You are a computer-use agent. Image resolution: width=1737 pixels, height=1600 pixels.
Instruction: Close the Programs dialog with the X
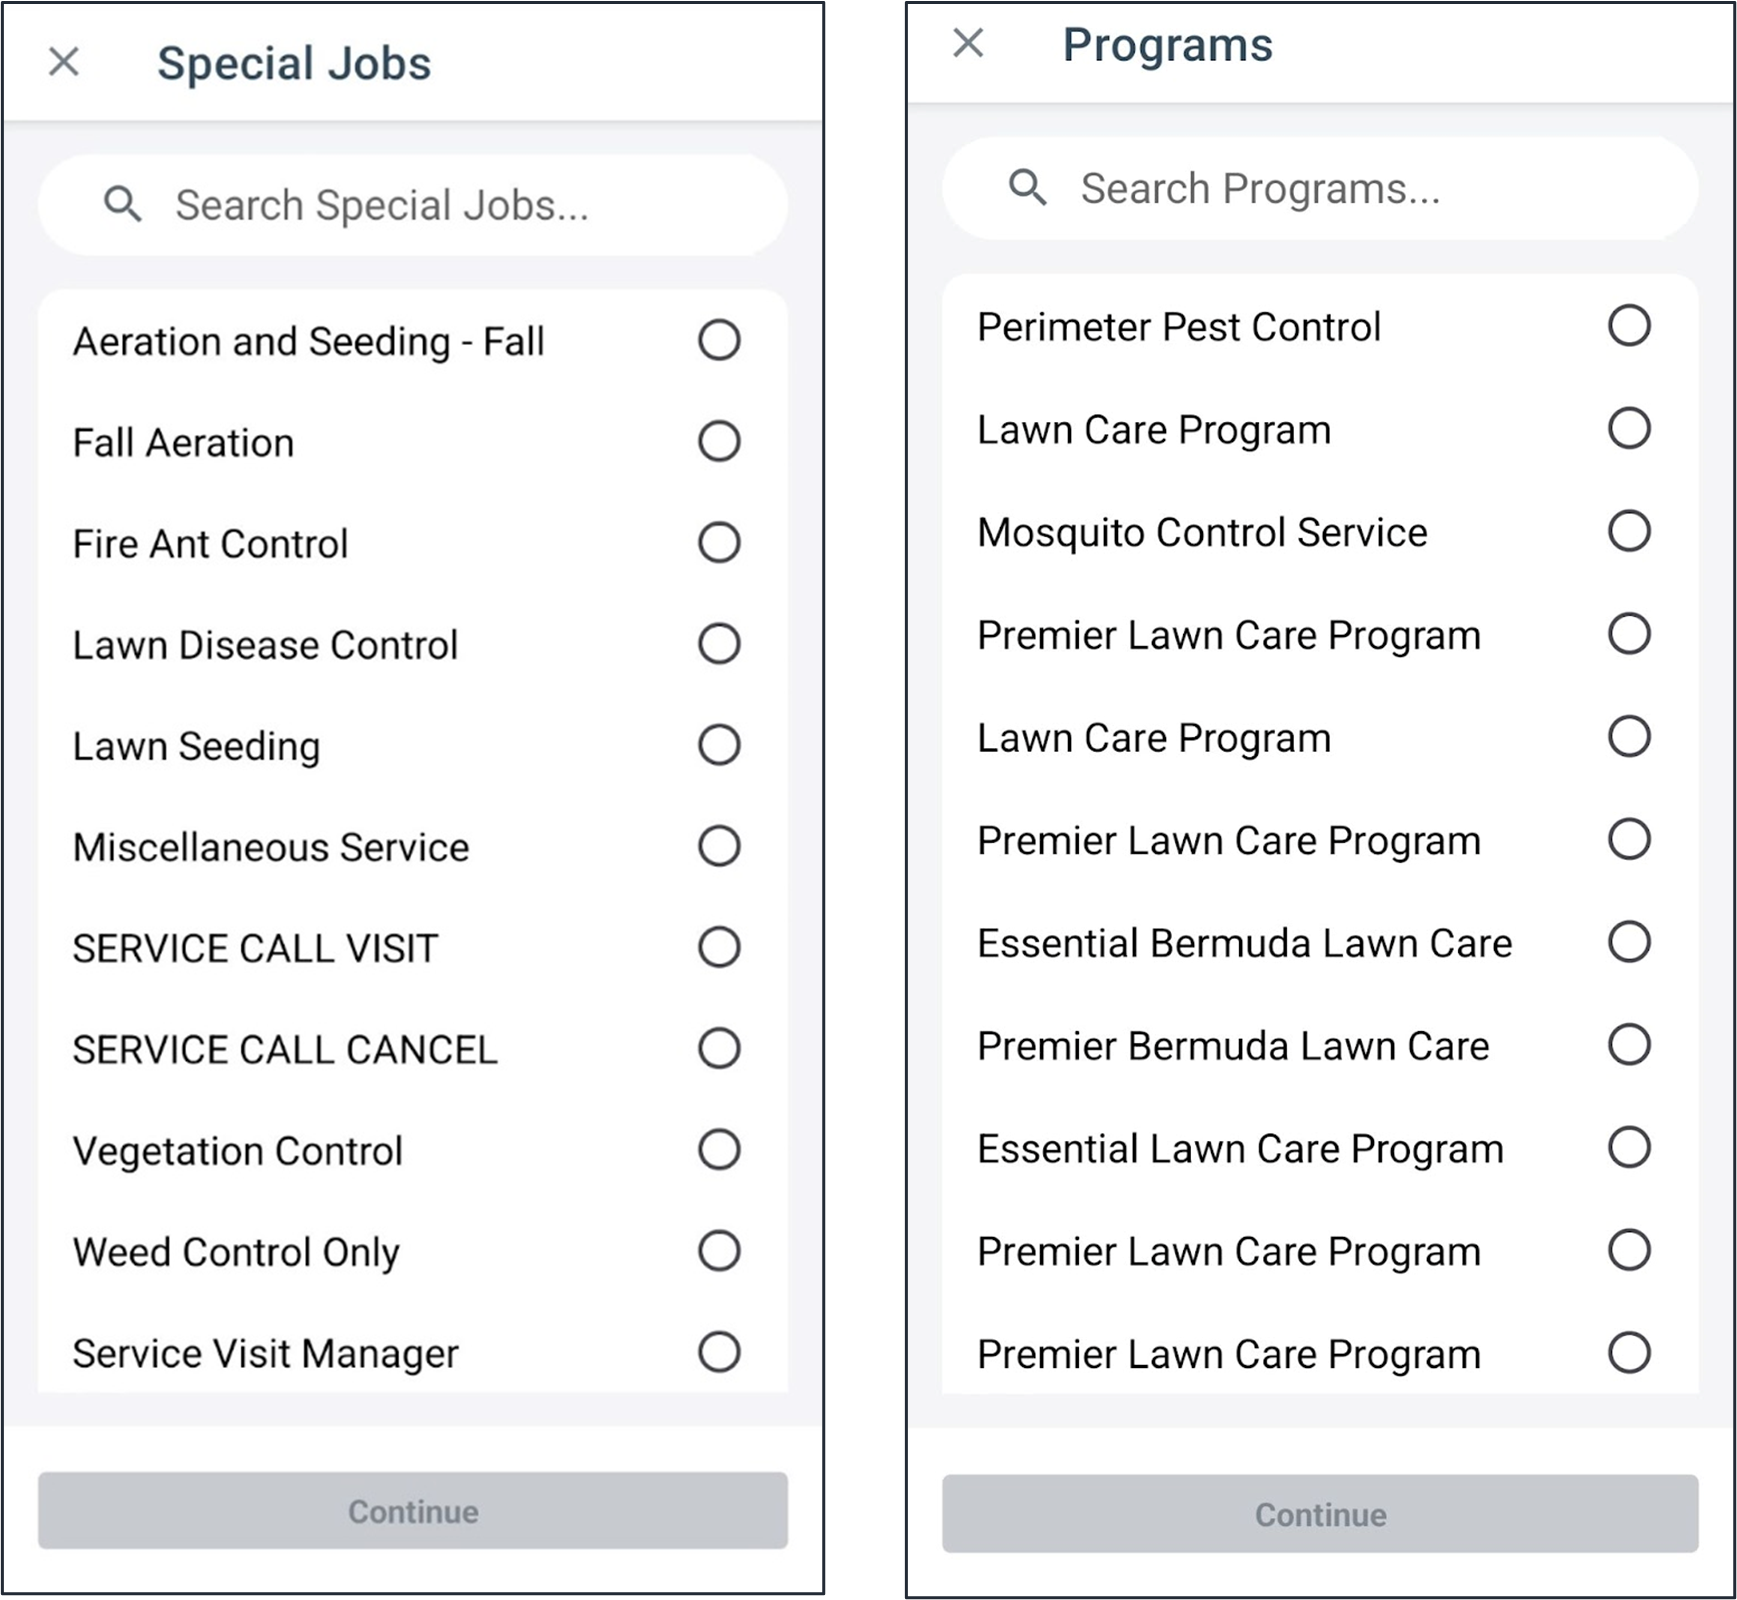pos(968,43)
